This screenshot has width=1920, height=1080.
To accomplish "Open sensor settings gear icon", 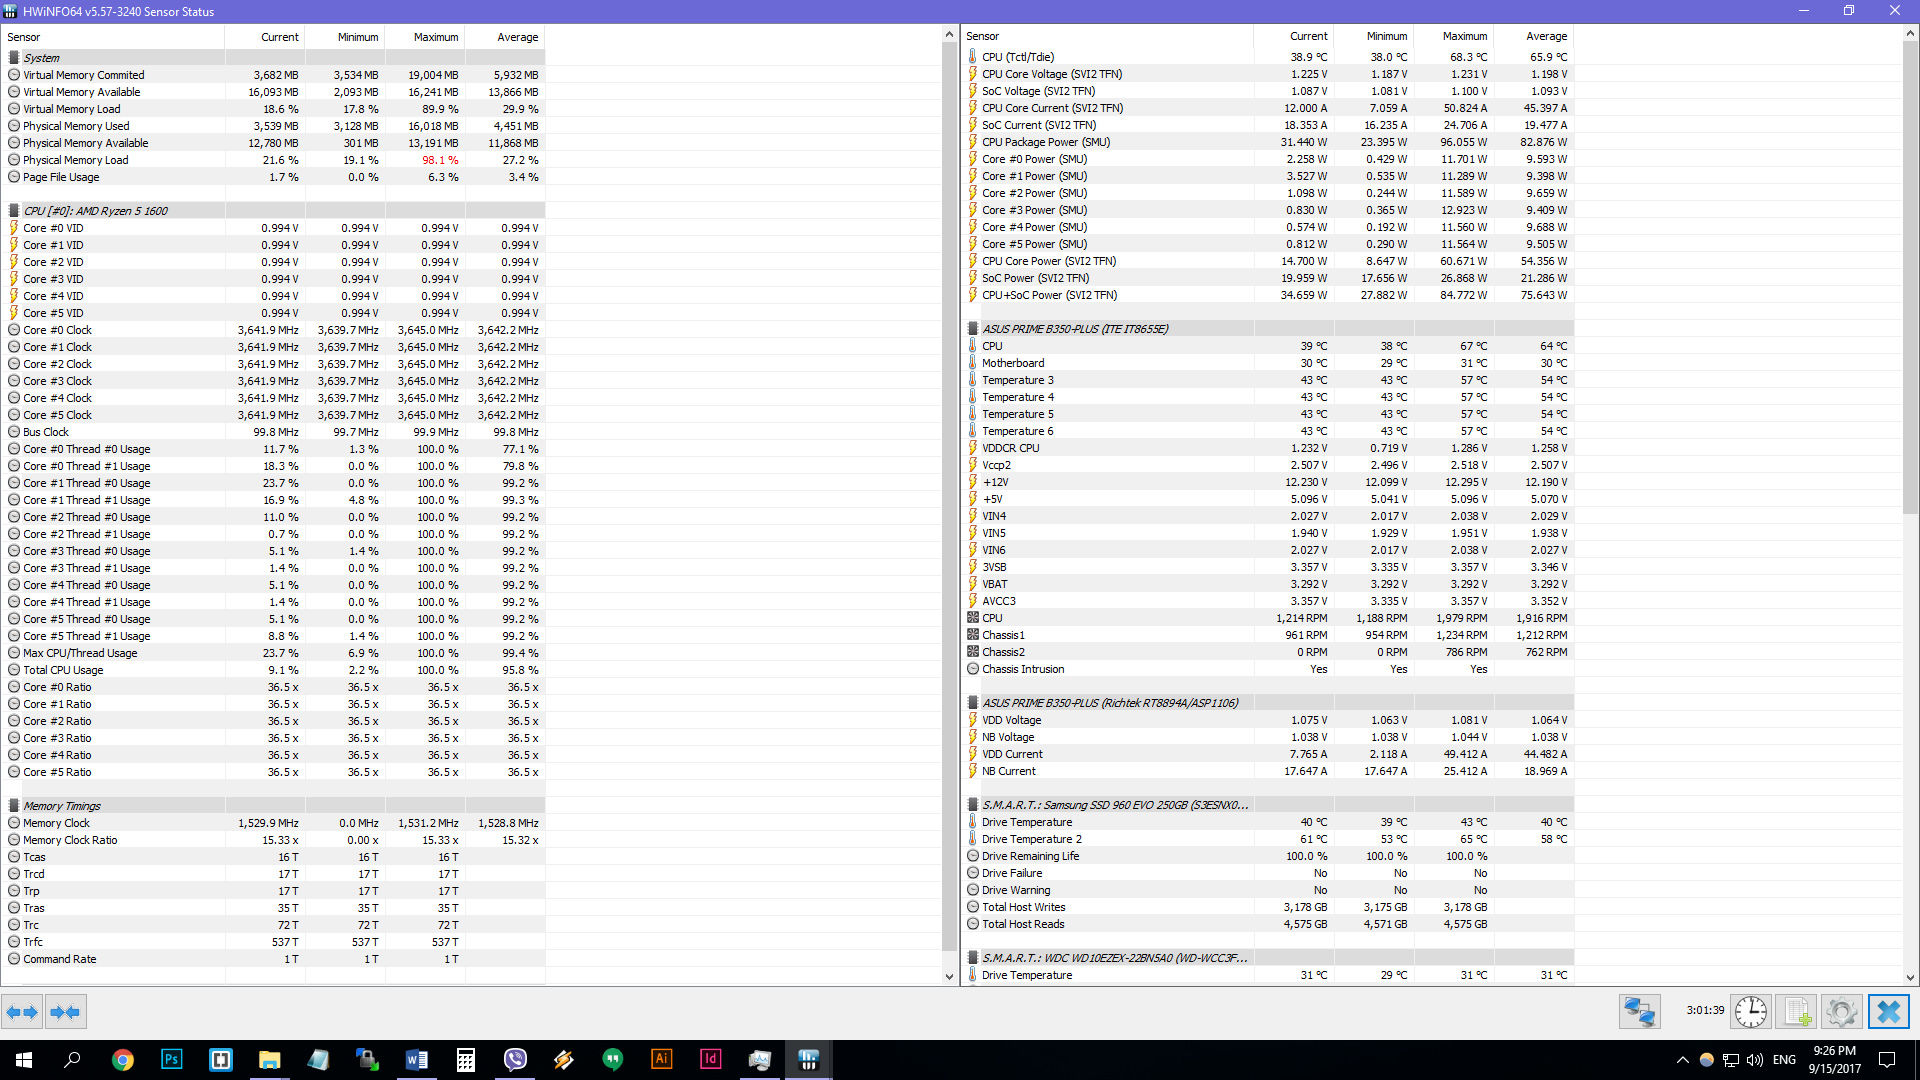I will tap(1841, 1012).
